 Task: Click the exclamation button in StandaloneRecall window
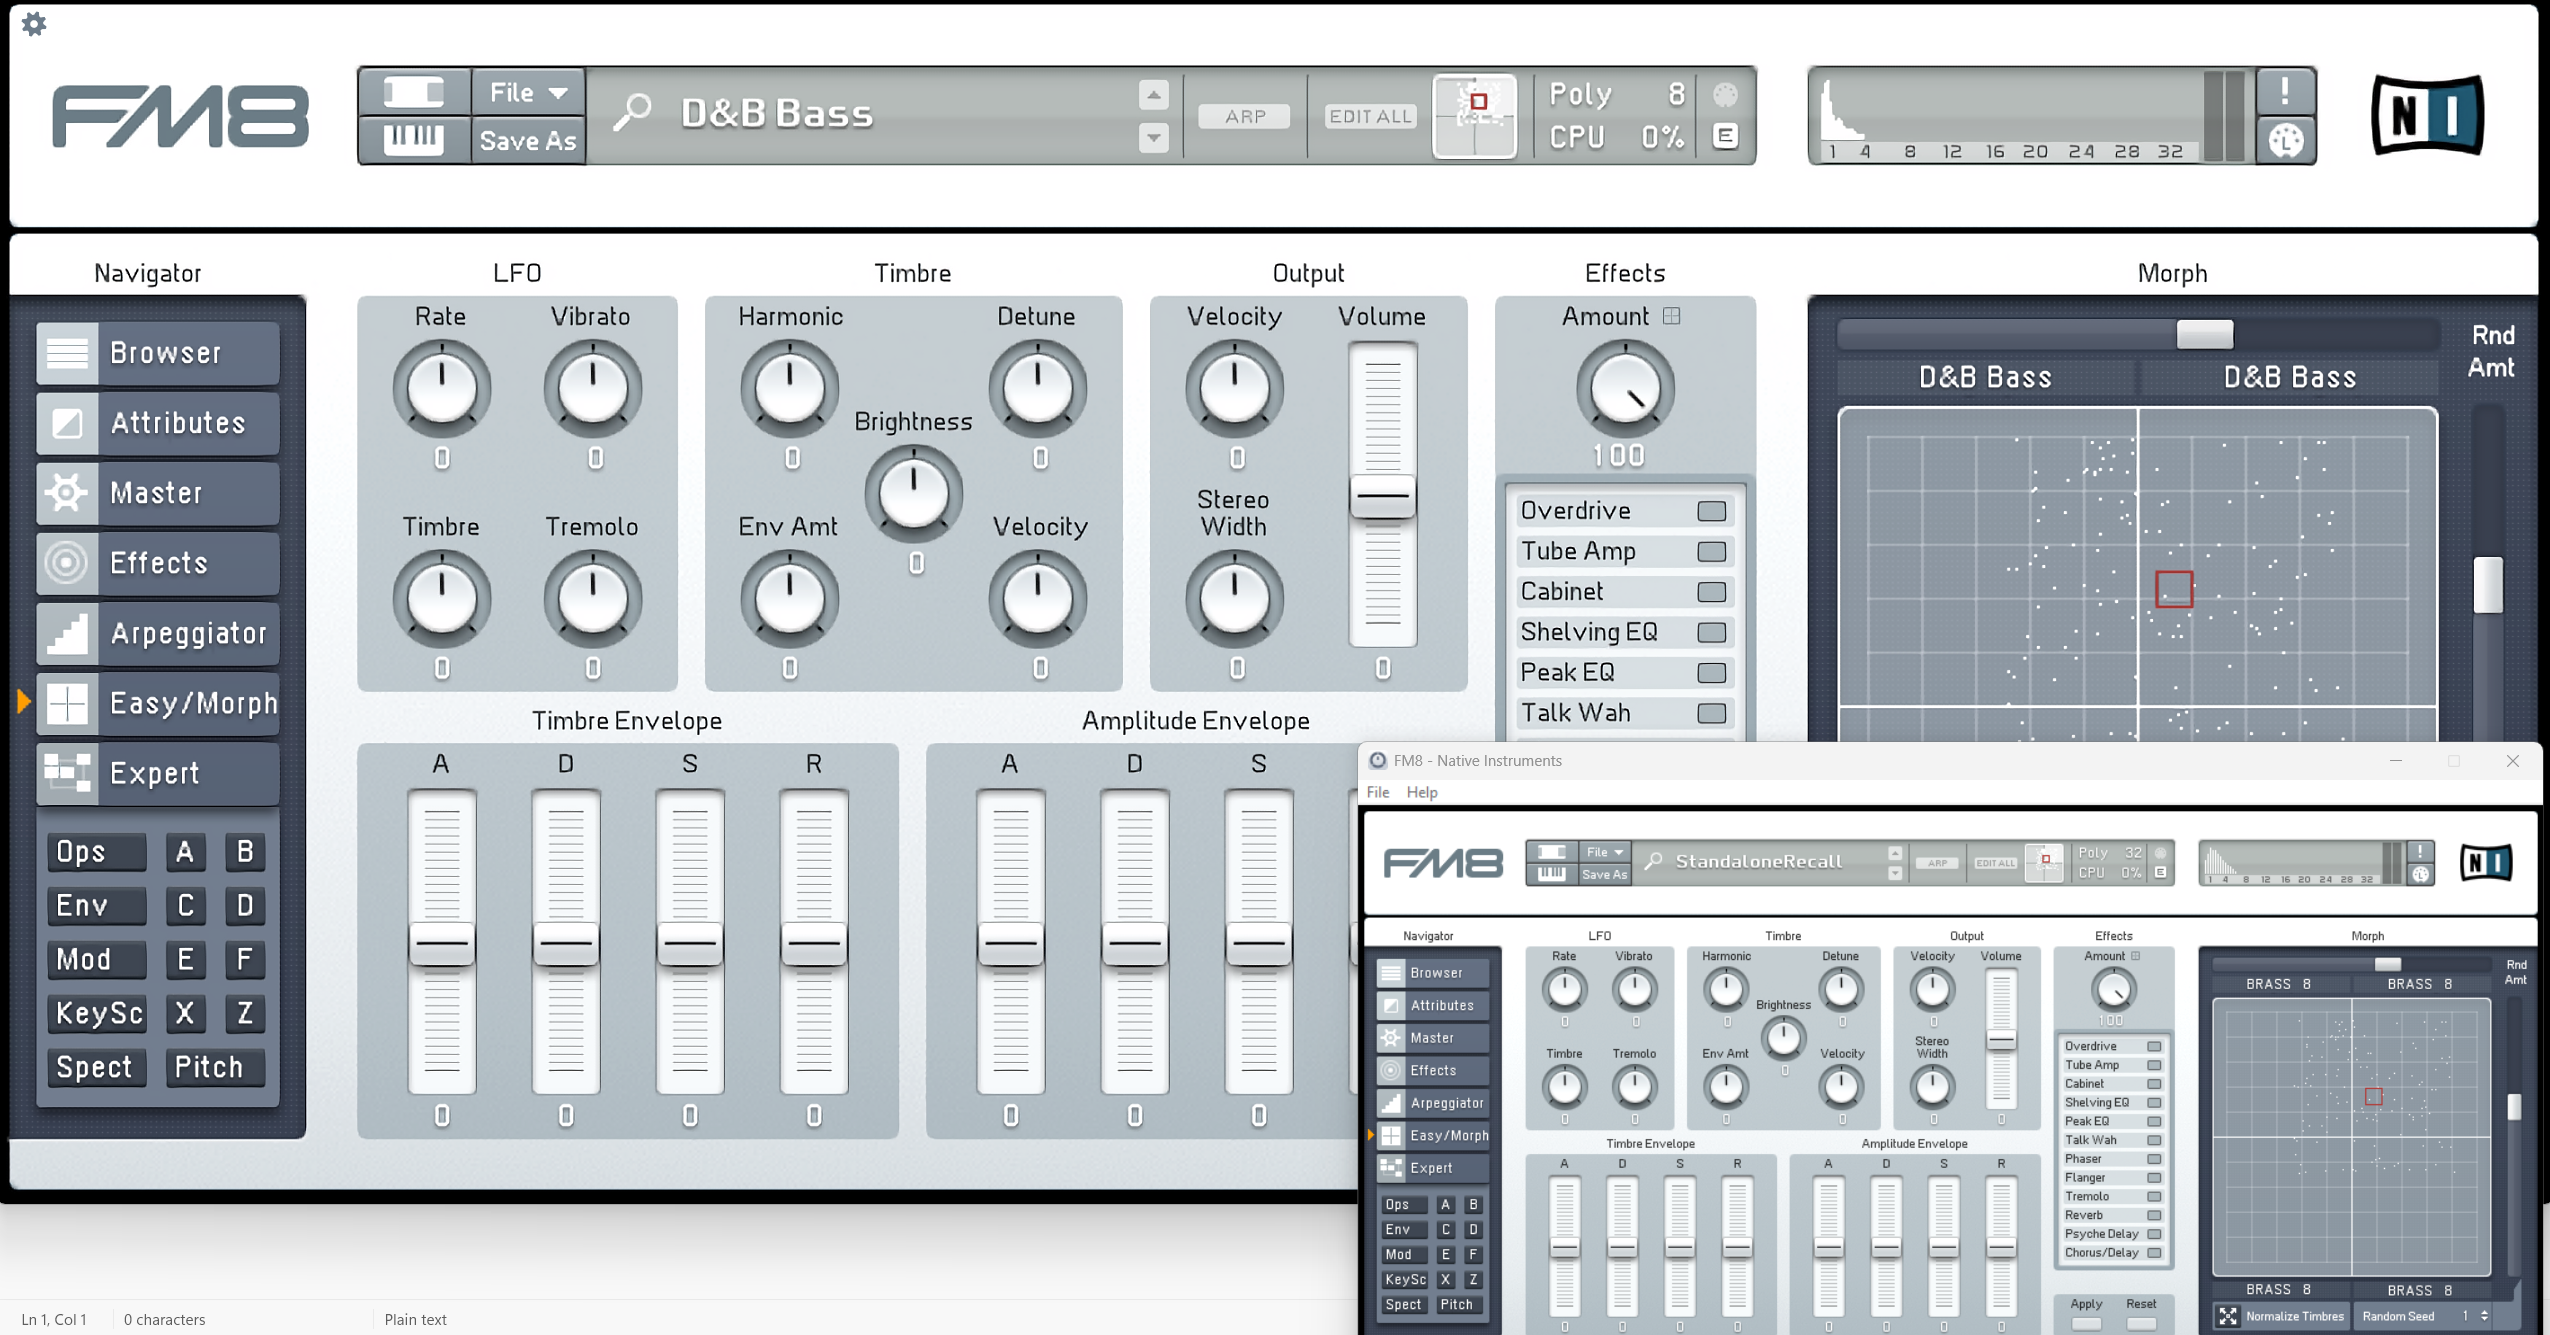pyautogui.click(x=2419, y=852)
